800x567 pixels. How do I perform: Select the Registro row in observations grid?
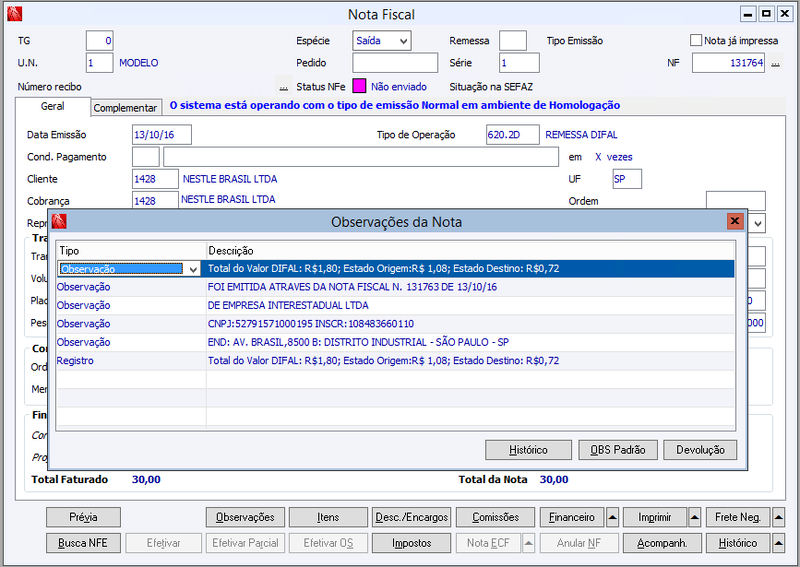[395, 361]
